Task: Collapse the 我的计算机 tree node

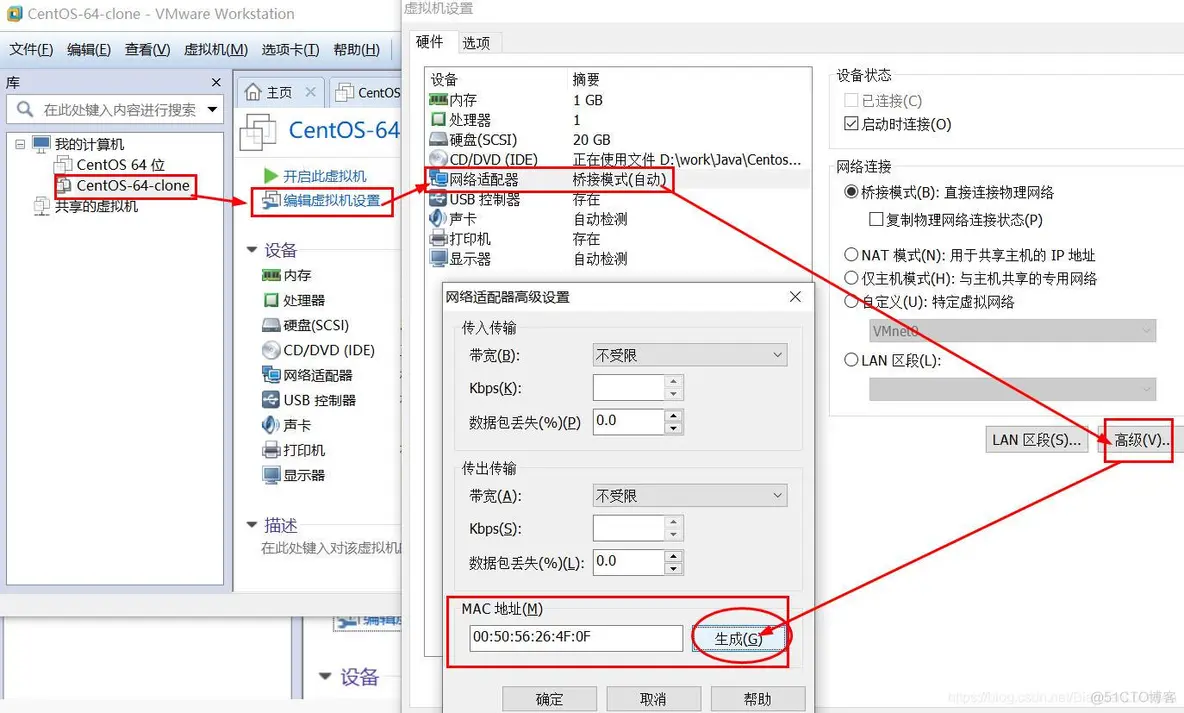Action: click(x=20, y=144)
